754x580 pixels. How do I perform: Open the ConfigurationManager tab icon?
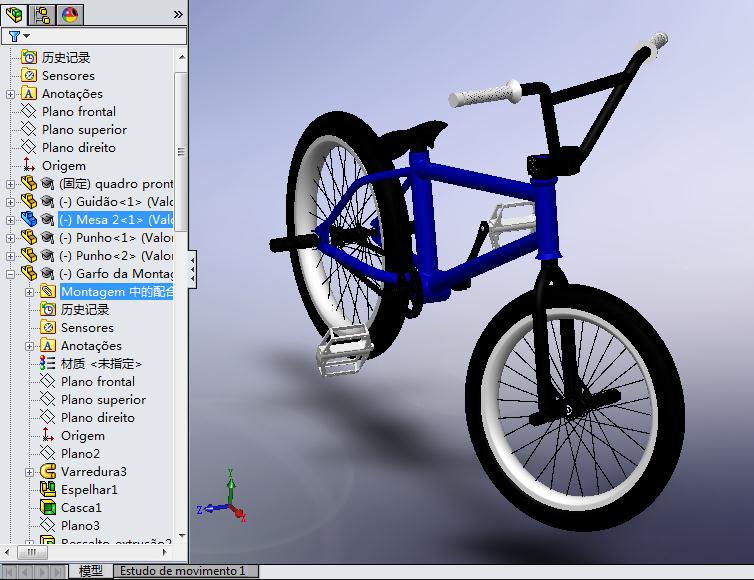point(42,14)
